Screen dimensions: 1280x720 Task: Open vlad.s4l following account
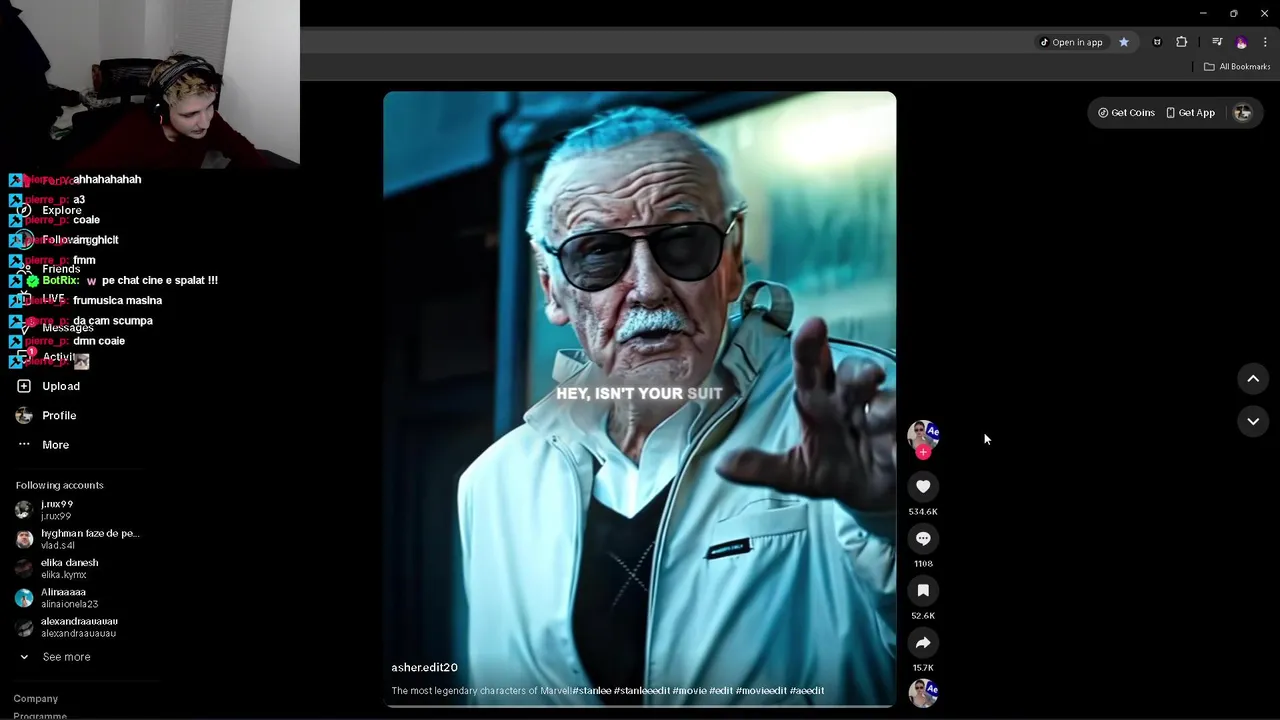click(77, 540)
